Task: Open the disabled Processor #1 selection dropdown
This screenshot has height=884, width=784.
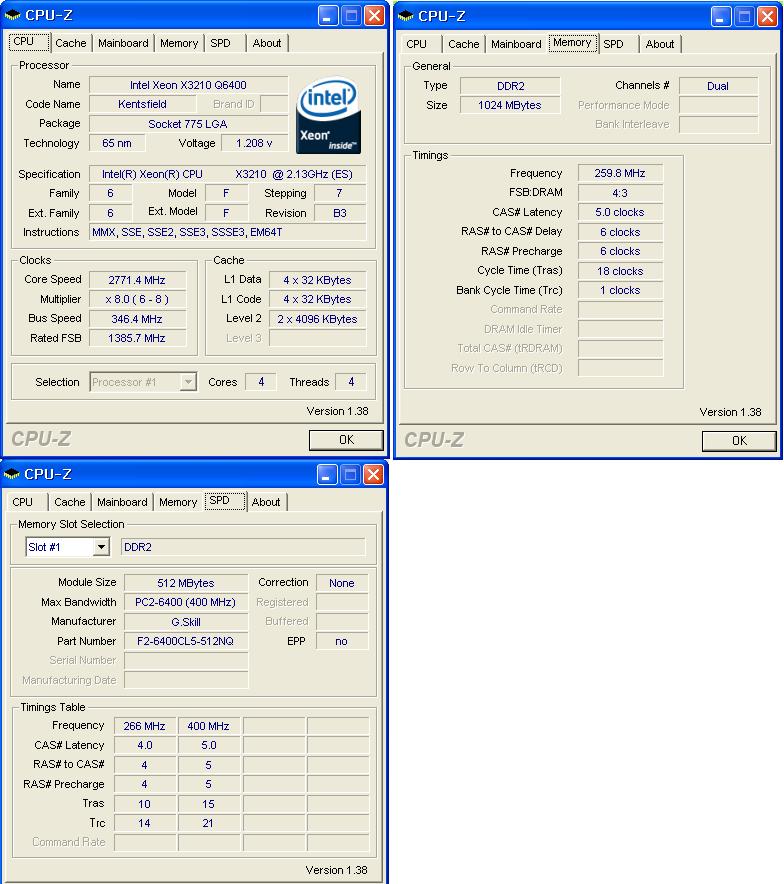Action: pyautogui.click(x=188, y=382)
